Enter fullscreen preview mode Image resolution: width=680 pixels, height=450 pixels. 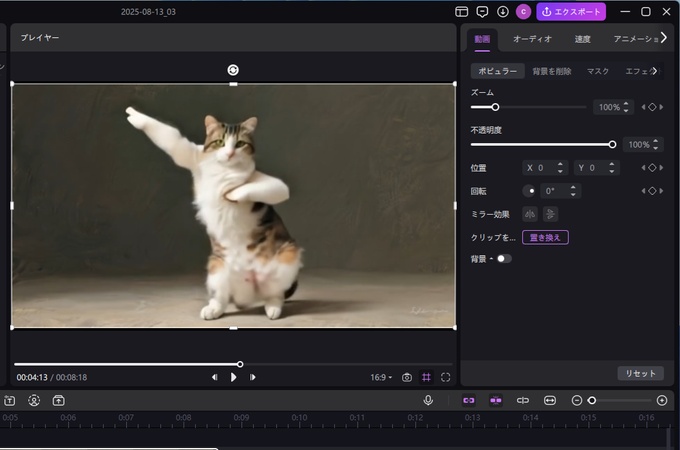coord(445,377)
